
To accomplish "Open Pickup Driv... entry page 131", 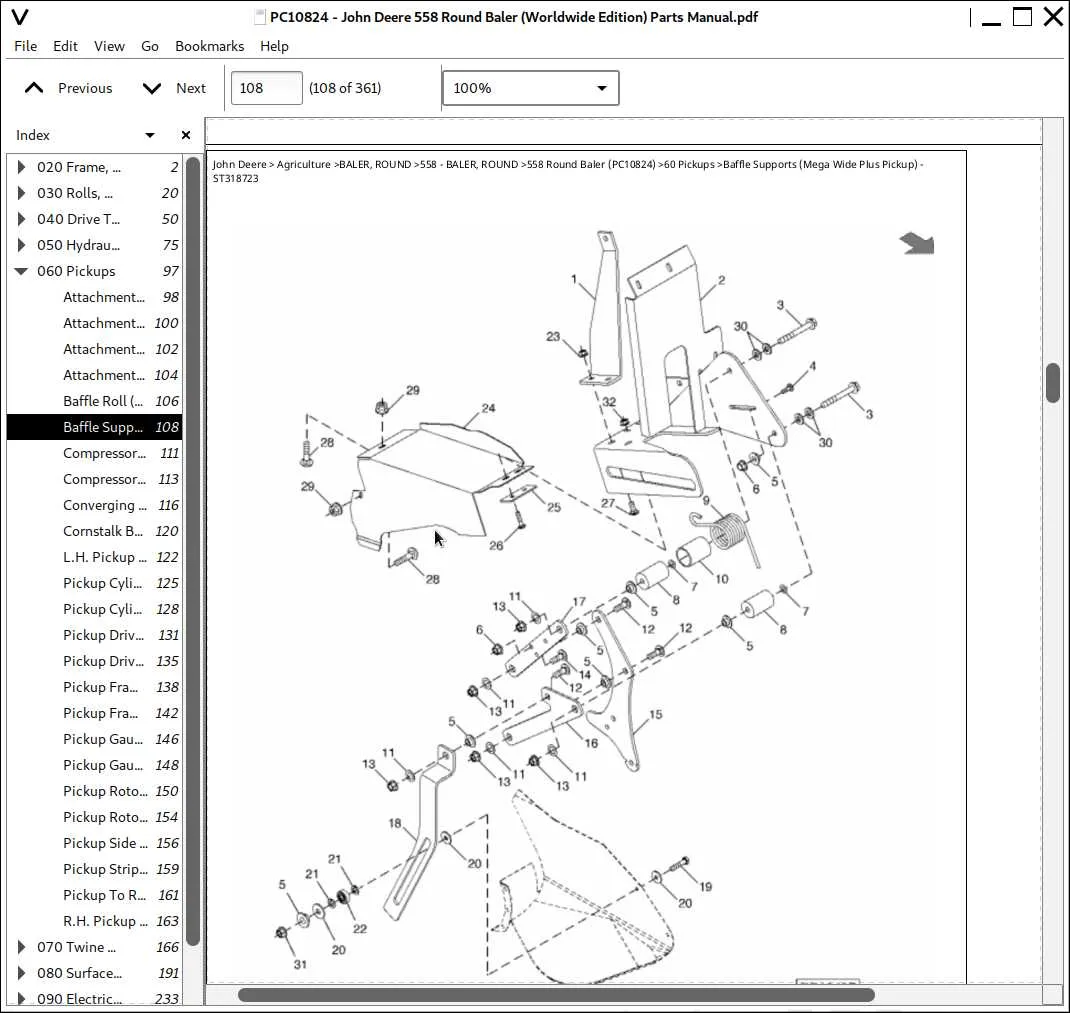I will click(x=94, y=635).
